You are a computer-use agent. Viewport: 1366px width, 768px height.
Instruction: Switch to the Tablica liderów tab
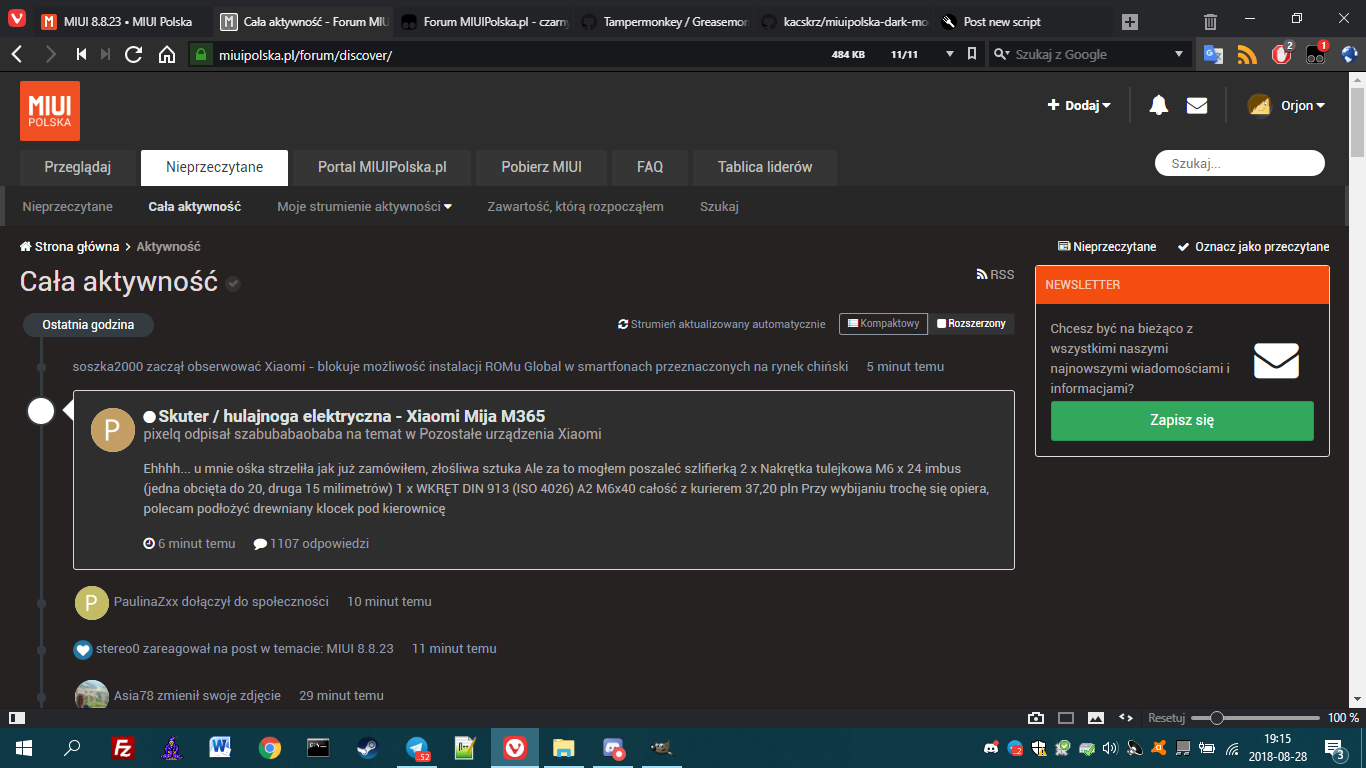[x=764, y=167]
